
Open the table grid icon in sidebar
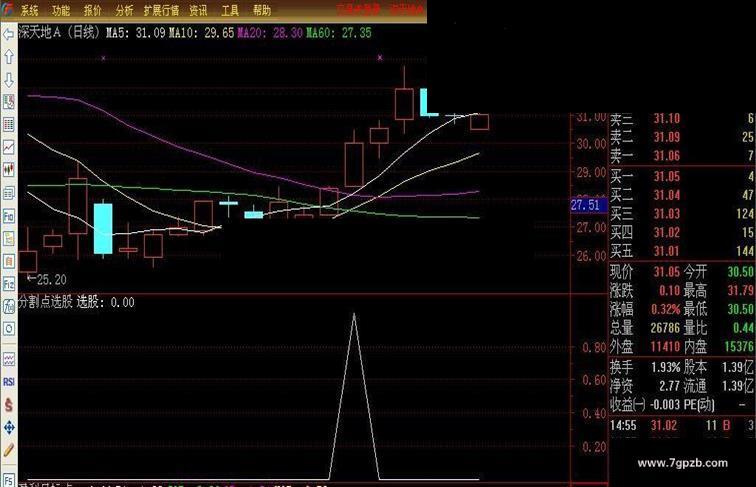pos(9,124)
